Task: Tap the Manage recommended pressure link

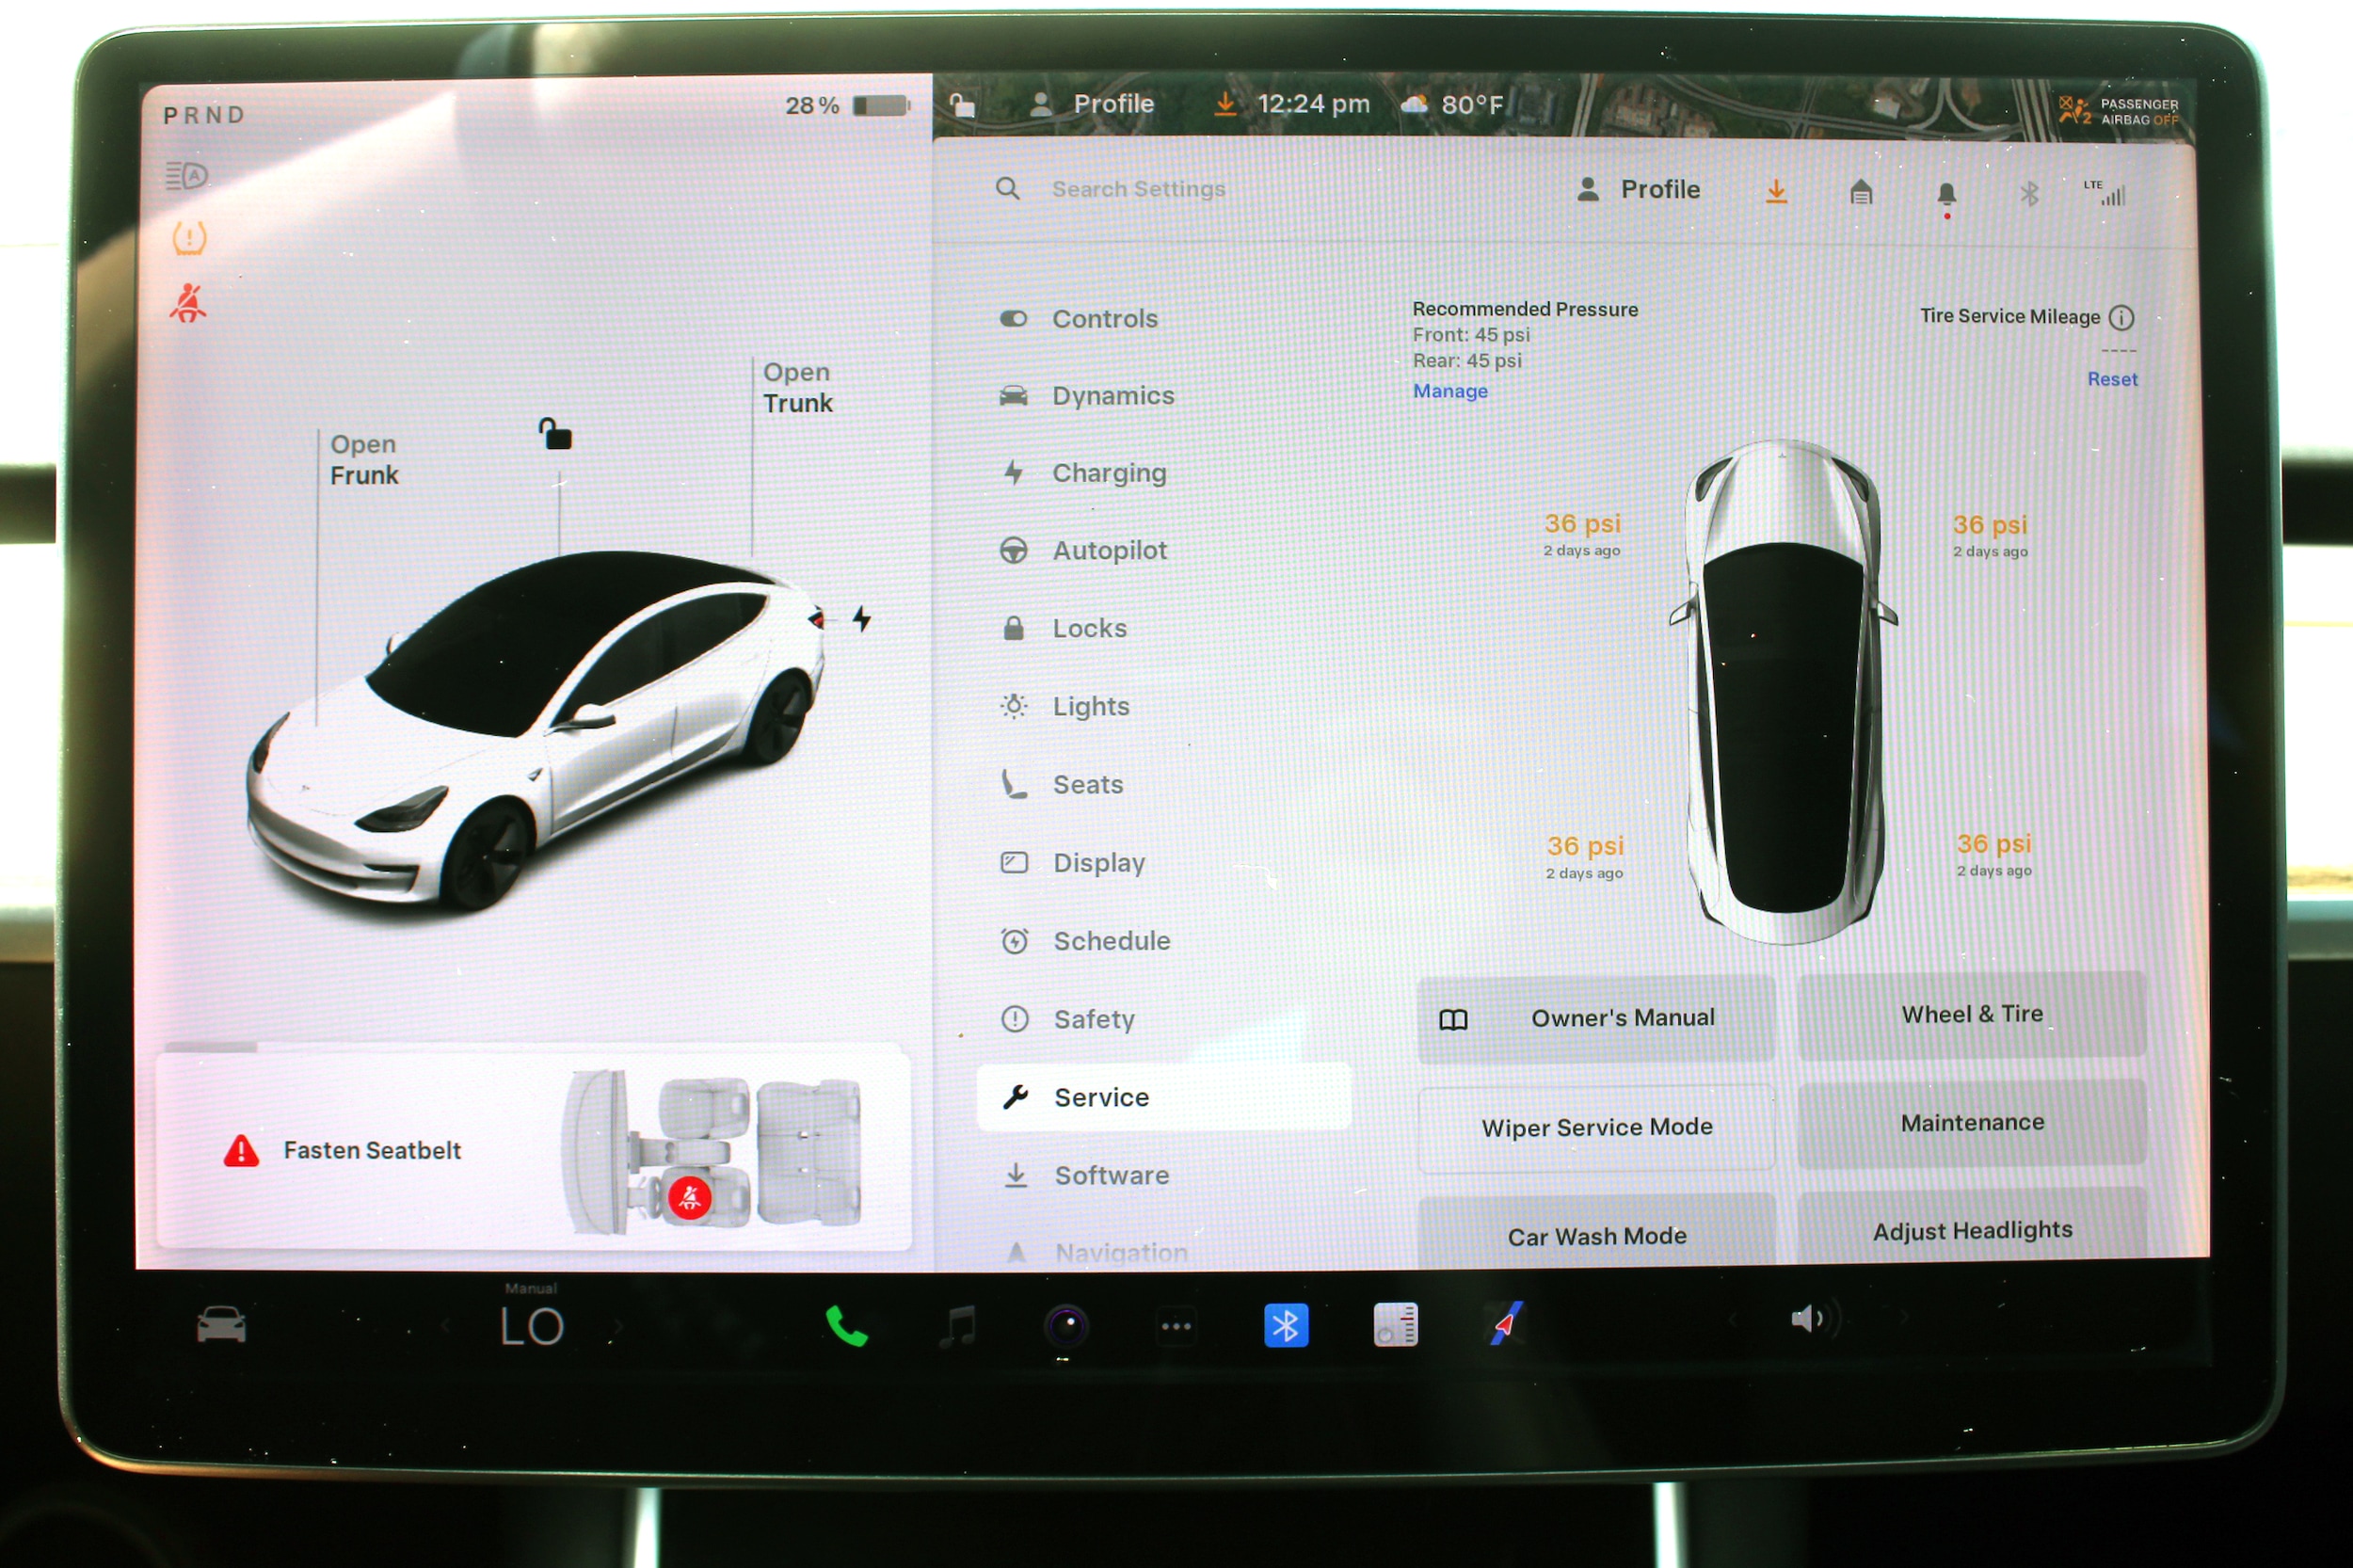Action: (1450, 391)
